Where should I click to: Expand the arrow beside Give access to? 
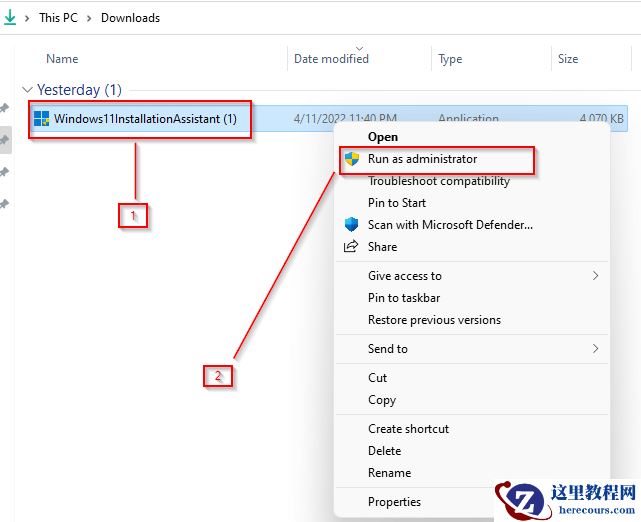tap(595, 276)
